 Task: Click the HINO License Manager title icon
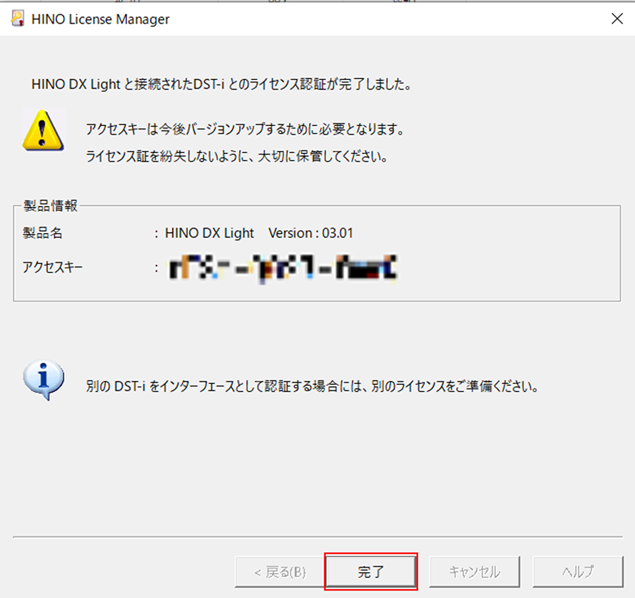click(x=18, y=19)
